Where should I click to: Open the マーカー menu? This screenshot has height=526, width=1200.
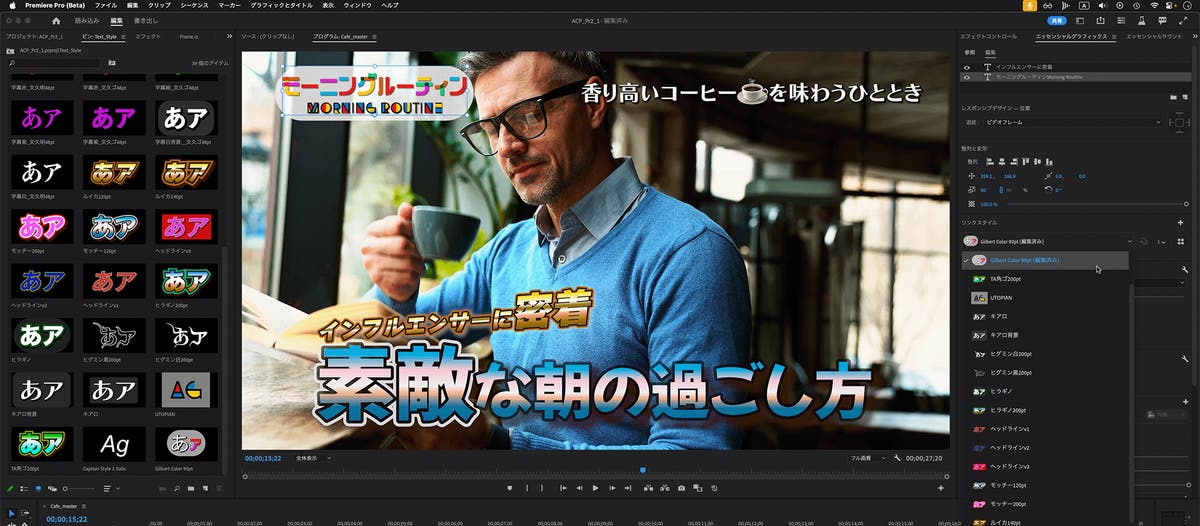229,5
